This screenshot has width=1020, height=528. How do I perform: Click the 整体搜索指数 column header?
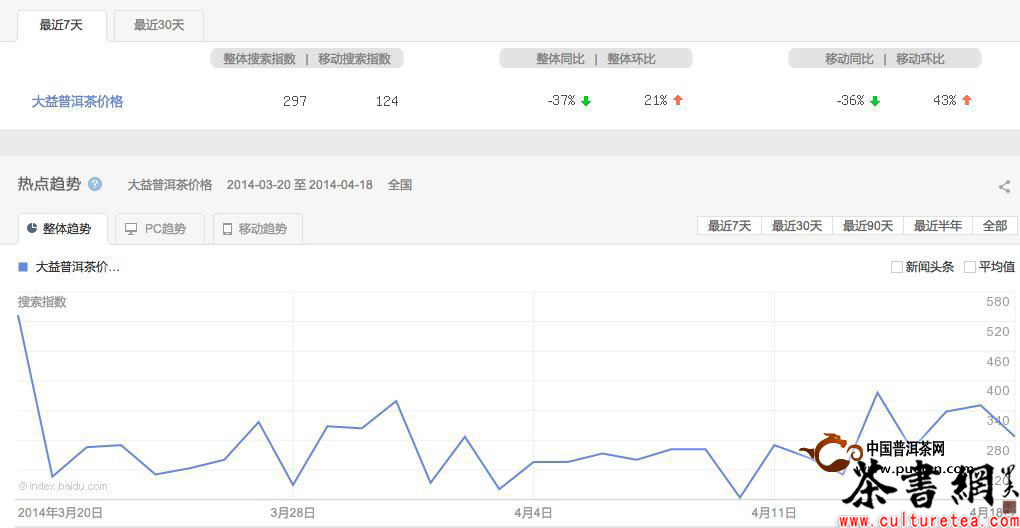(260, 59)
